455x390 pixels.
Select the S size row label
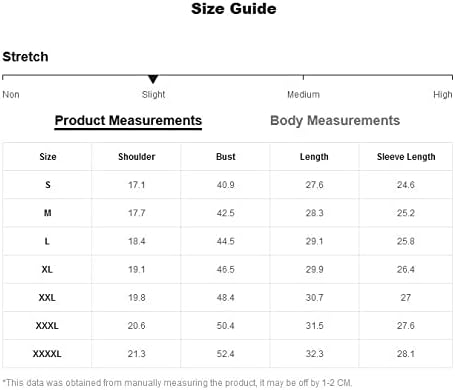(x=48, y=185)
